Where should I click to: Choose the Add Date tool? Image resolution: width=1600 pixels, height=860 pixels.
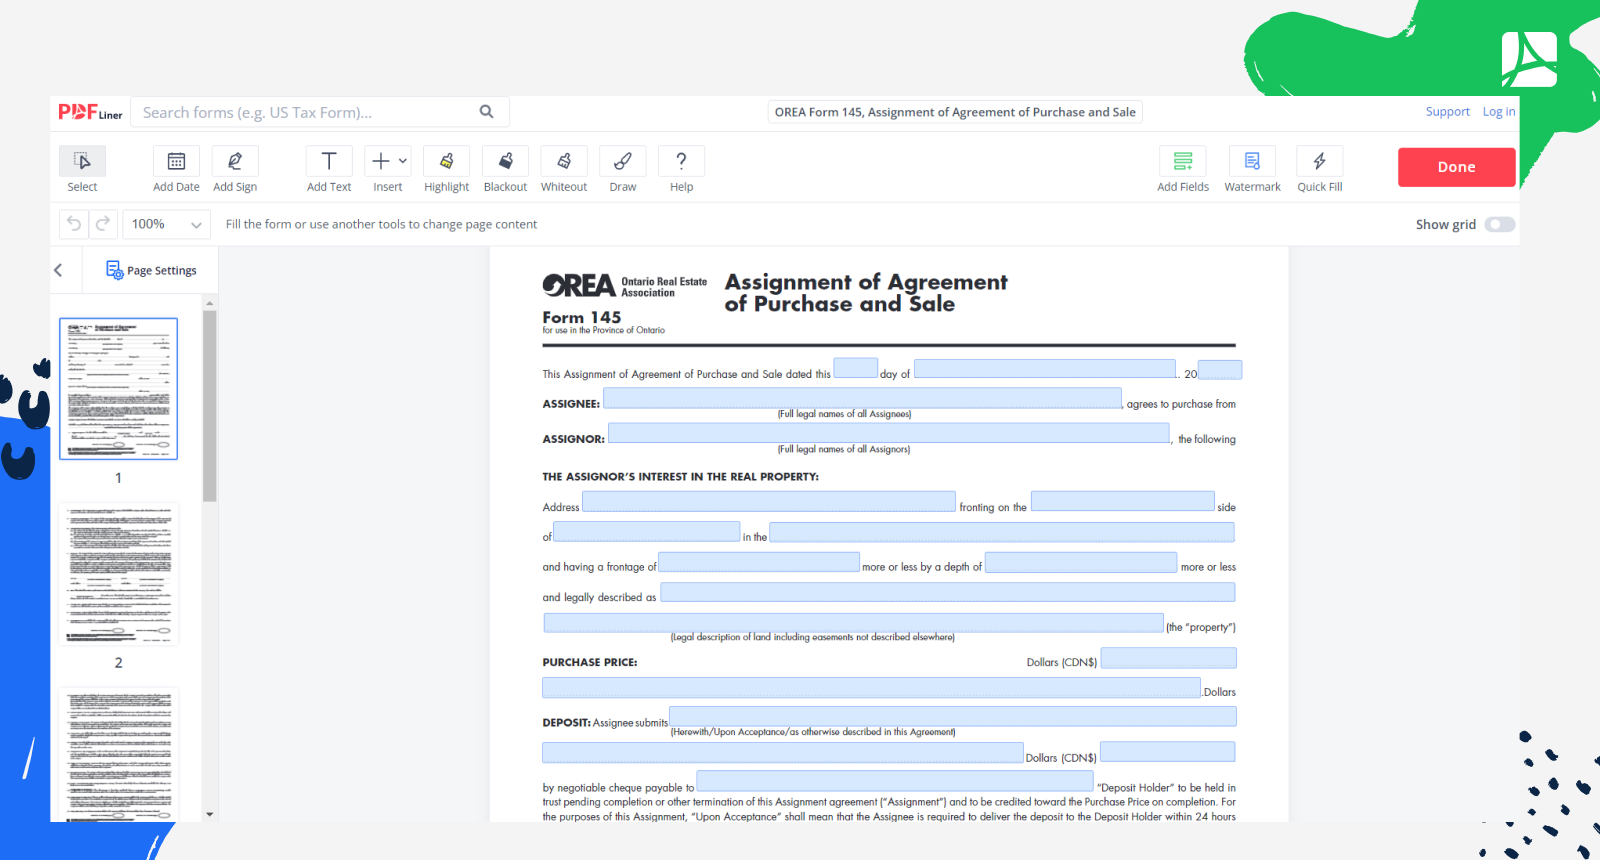coord(176,170)
